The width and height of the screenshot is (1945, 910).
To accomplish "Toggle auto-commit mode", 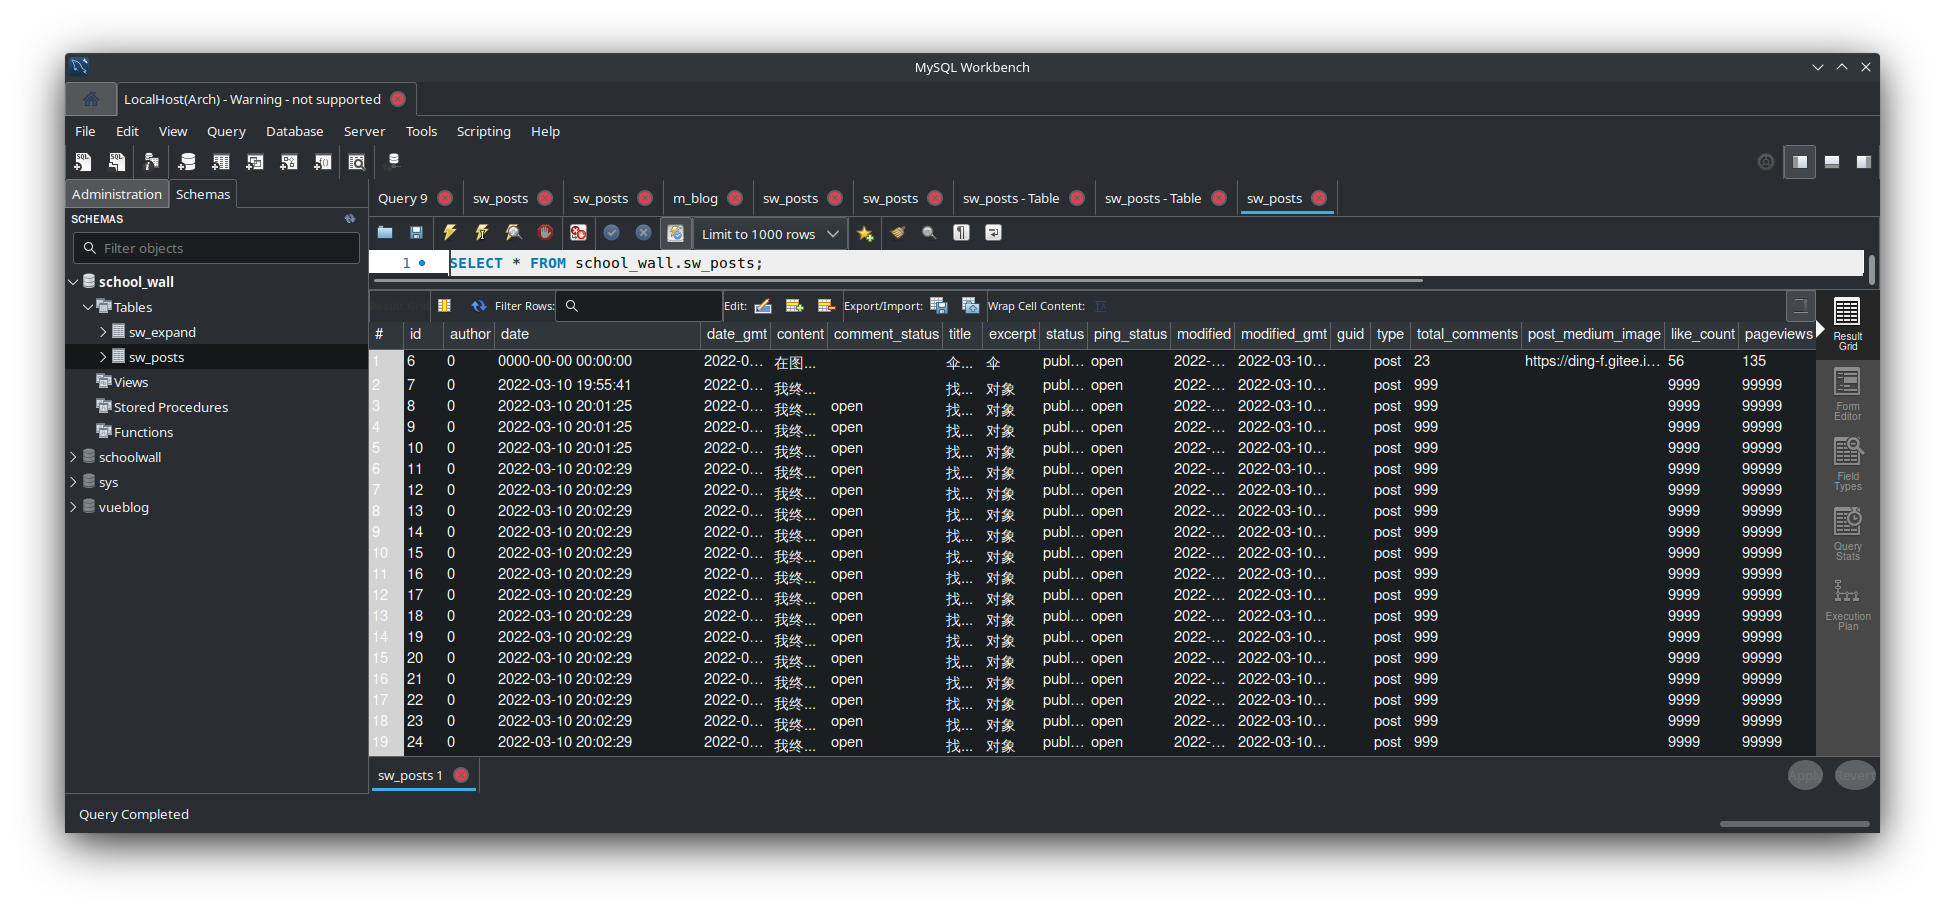I will point(675,233).
